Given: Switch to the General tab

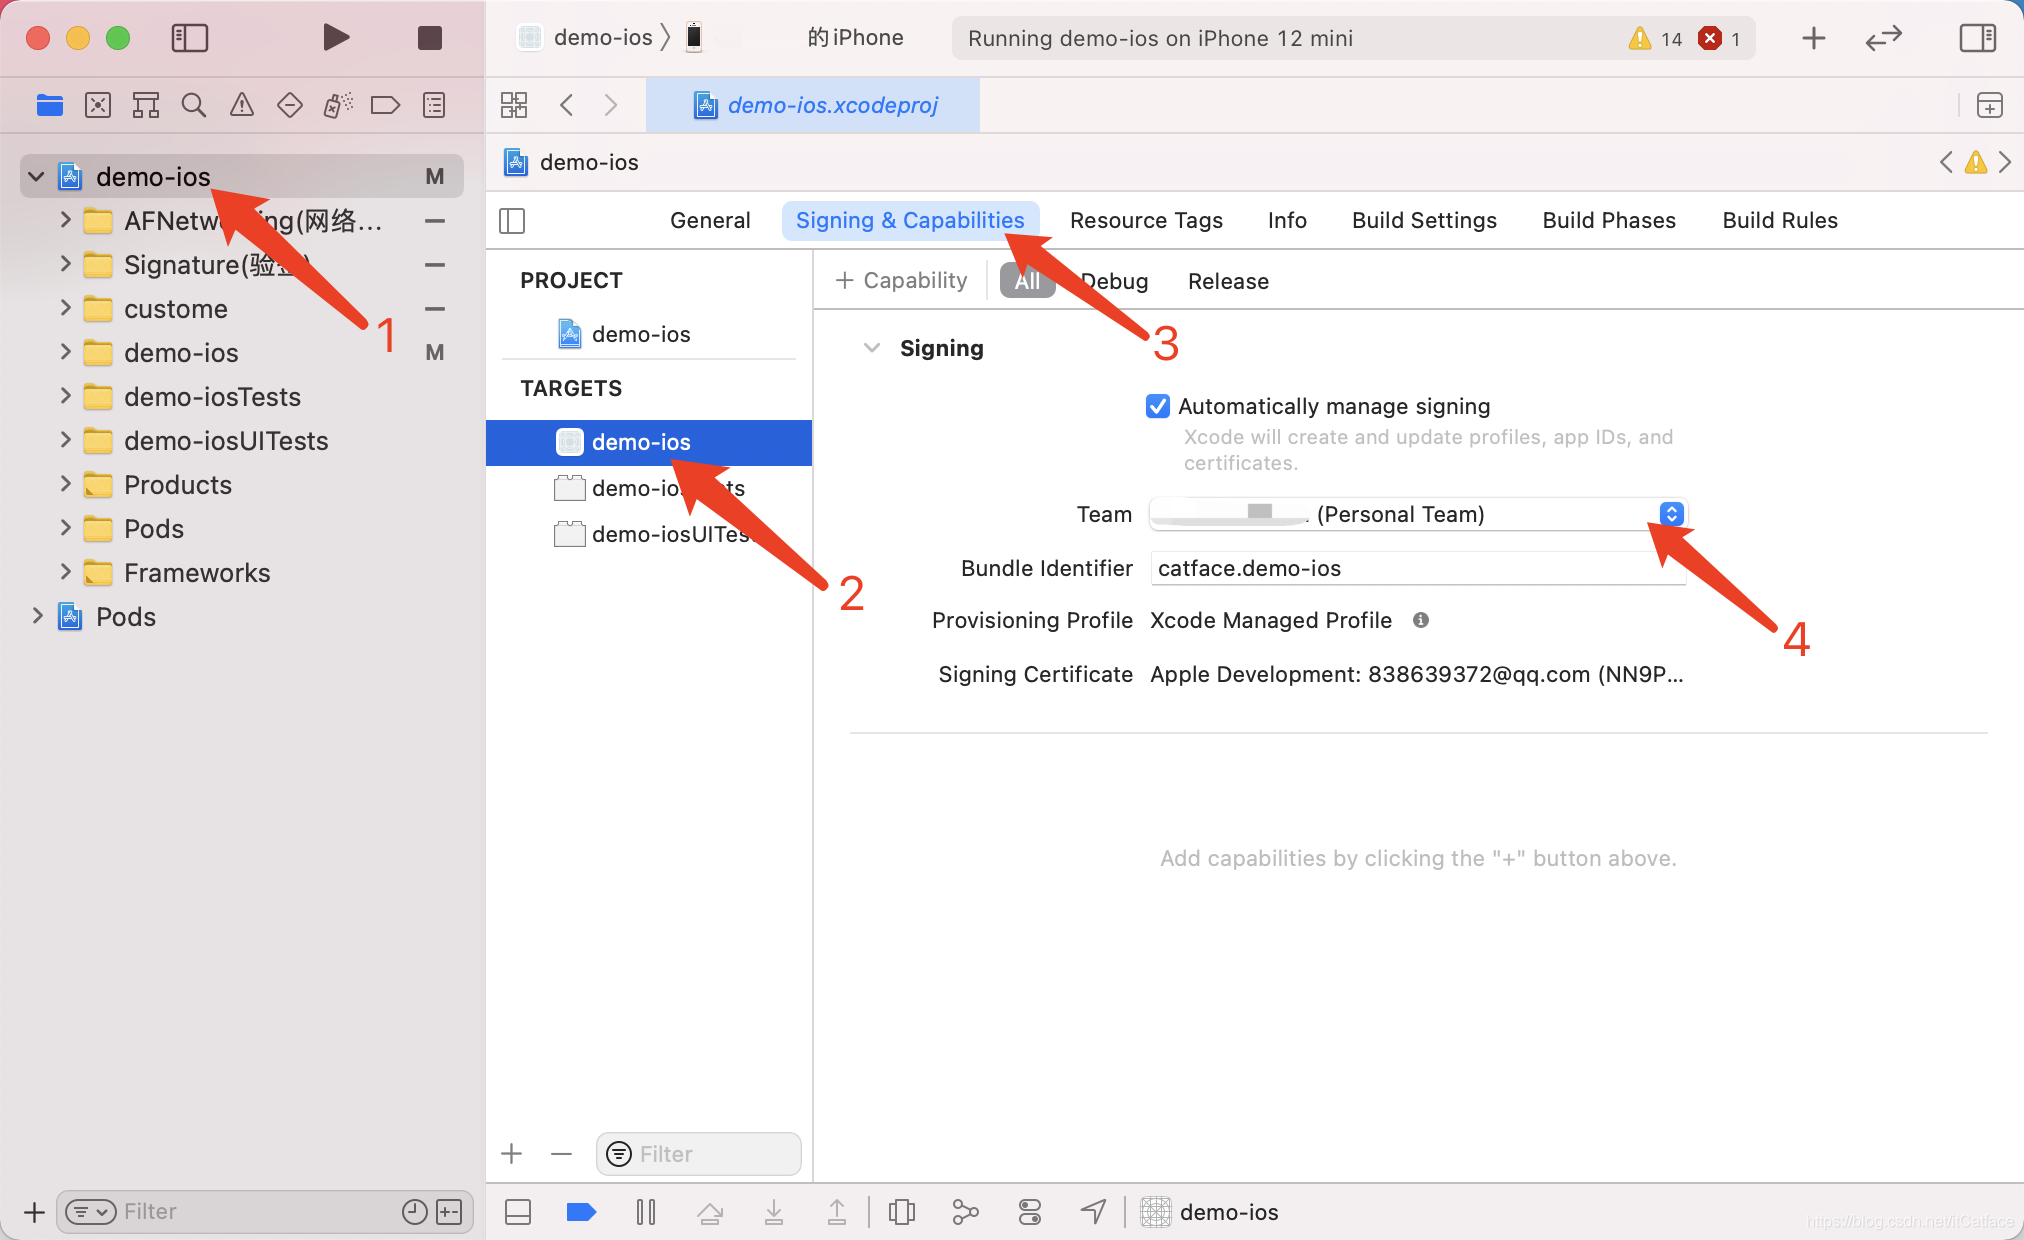Looking at the screenshot, I should point(710,220).
